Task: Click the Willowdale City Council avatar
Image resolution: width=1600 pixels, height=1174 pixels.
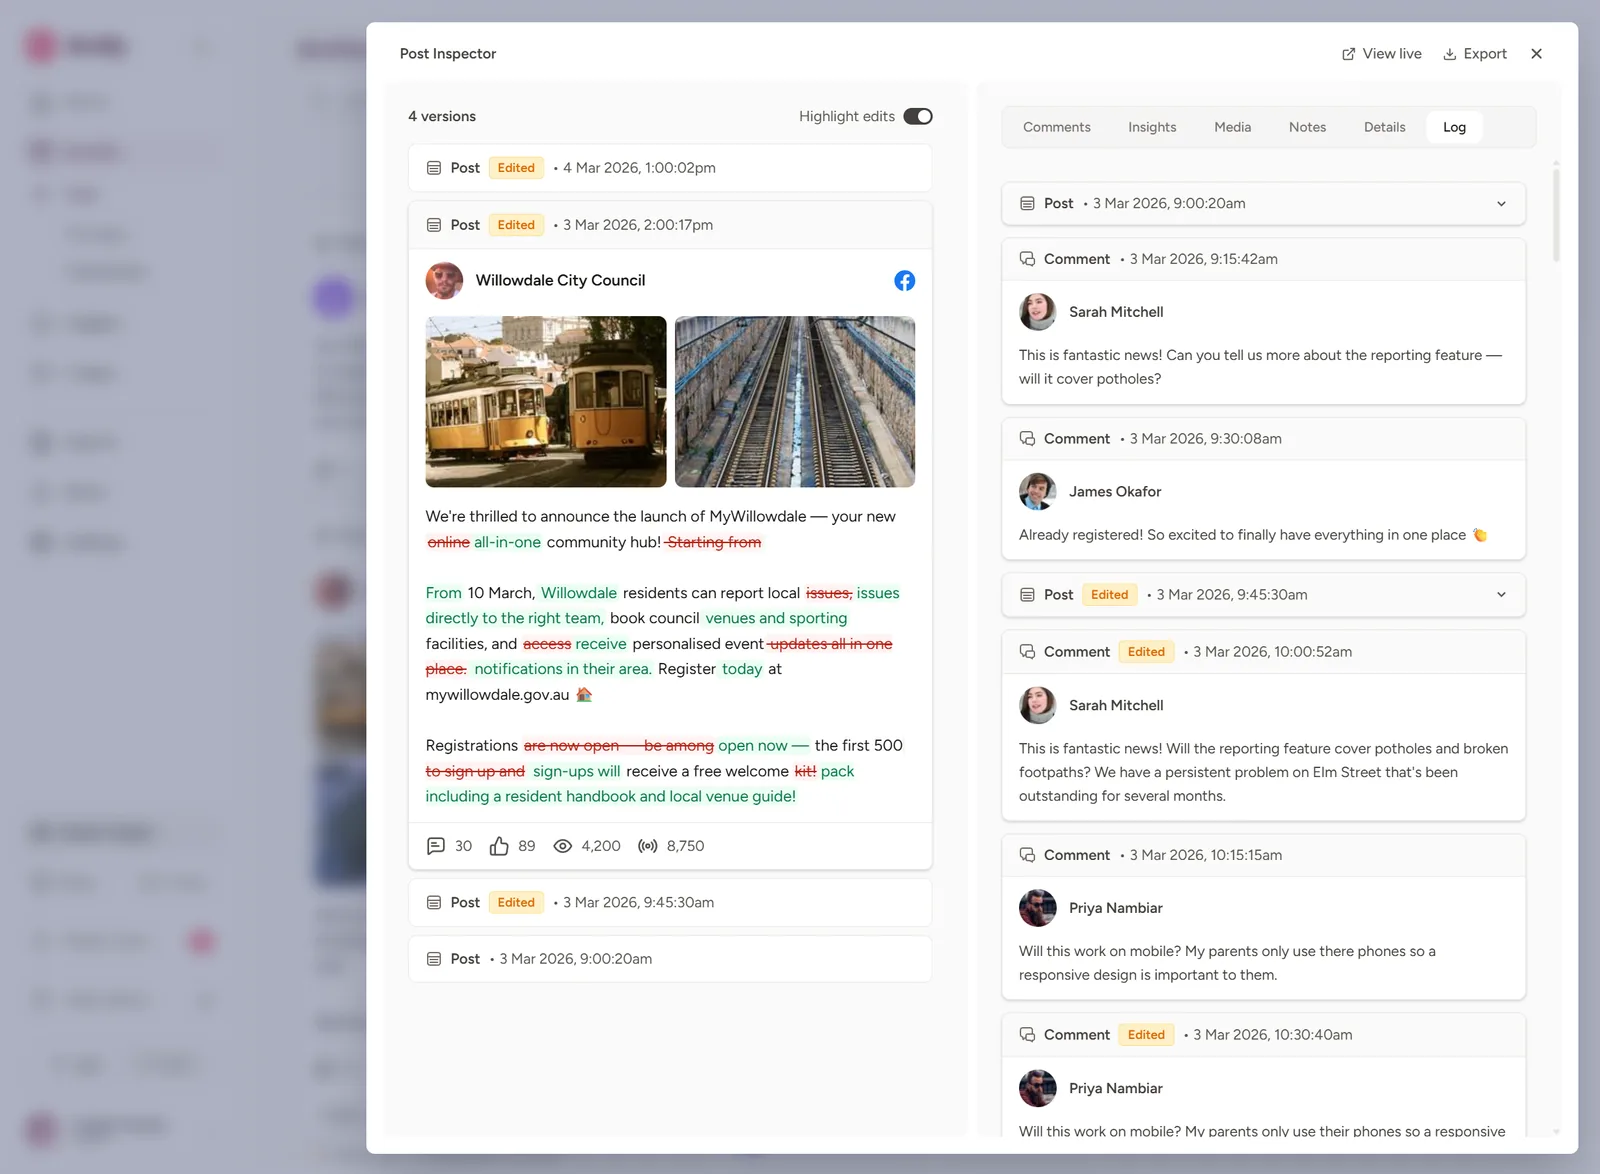Action: (444, 281)
